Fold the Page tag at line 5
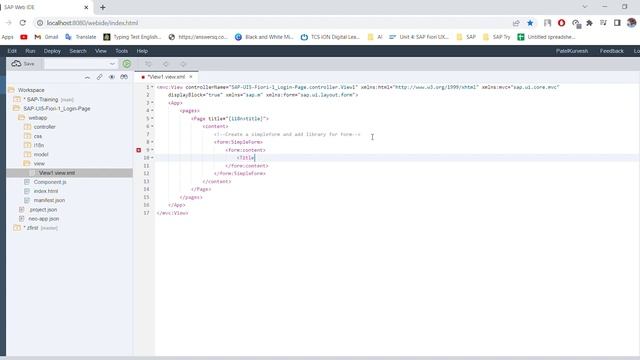Screen dimensions: 640x360 pyautogui.click(x=152, y=119)
